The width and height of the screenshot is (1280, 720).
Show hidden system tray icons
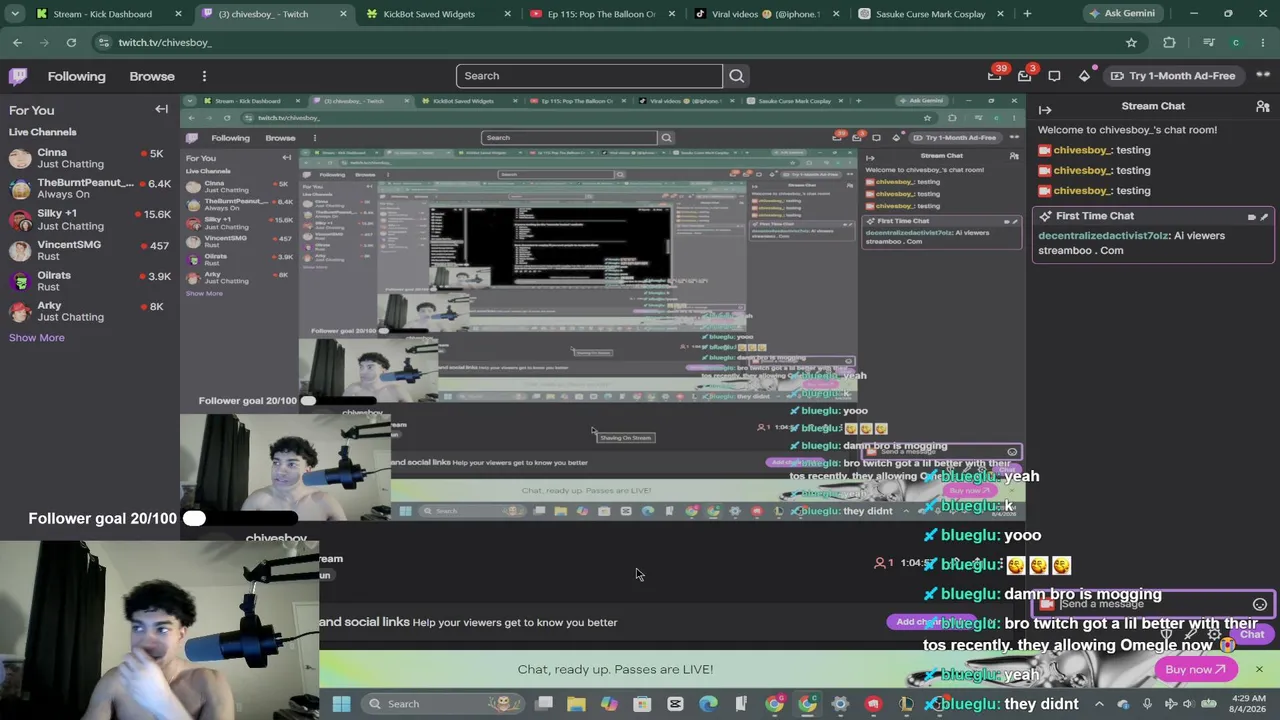click(x=1099, y=704)
